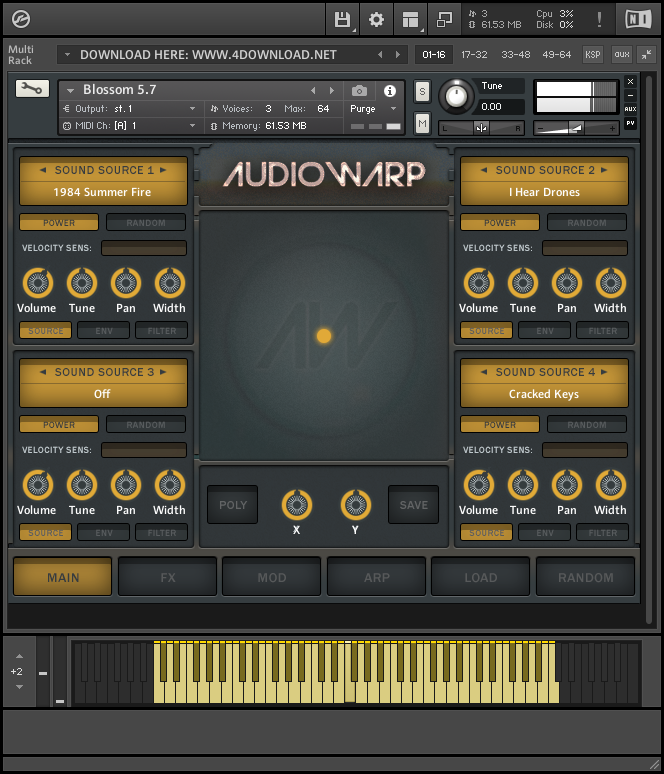Image resolution: width=664 pixels, height=774 pixels.
Task: Click the save floppy disk icon
Action: click(342, 20)
